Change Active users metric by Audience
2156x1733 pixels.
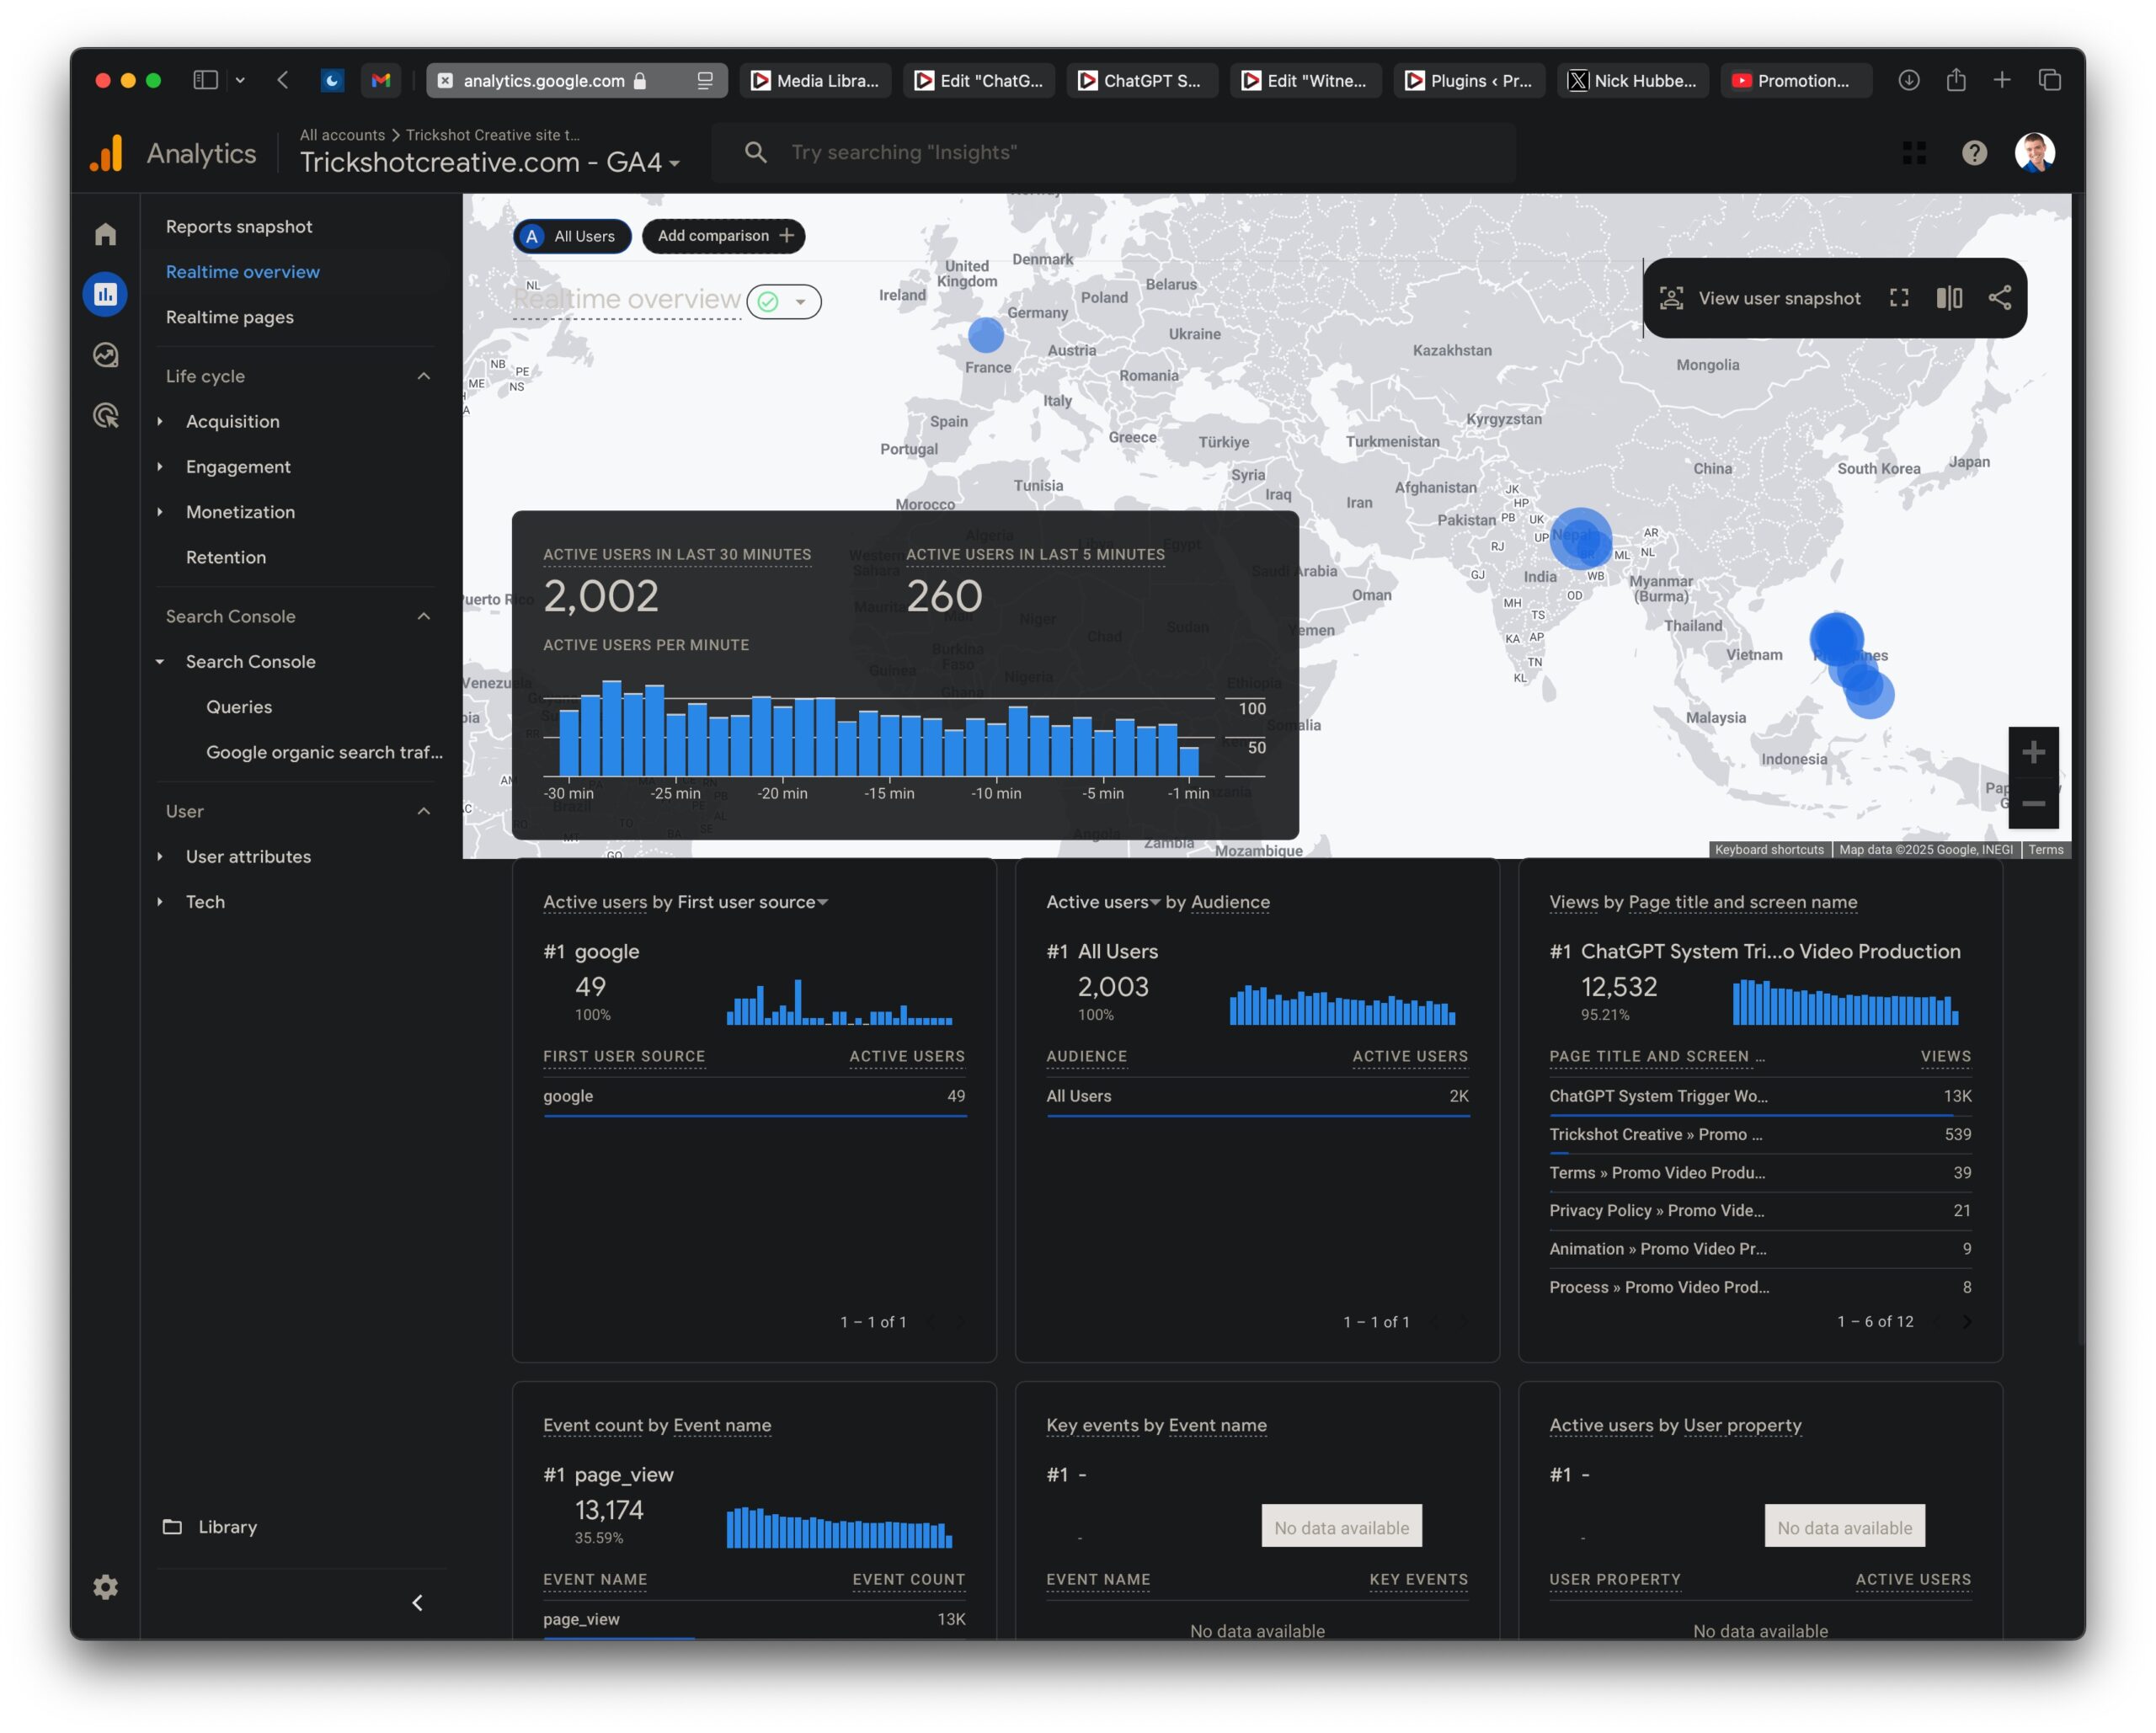1104,902
